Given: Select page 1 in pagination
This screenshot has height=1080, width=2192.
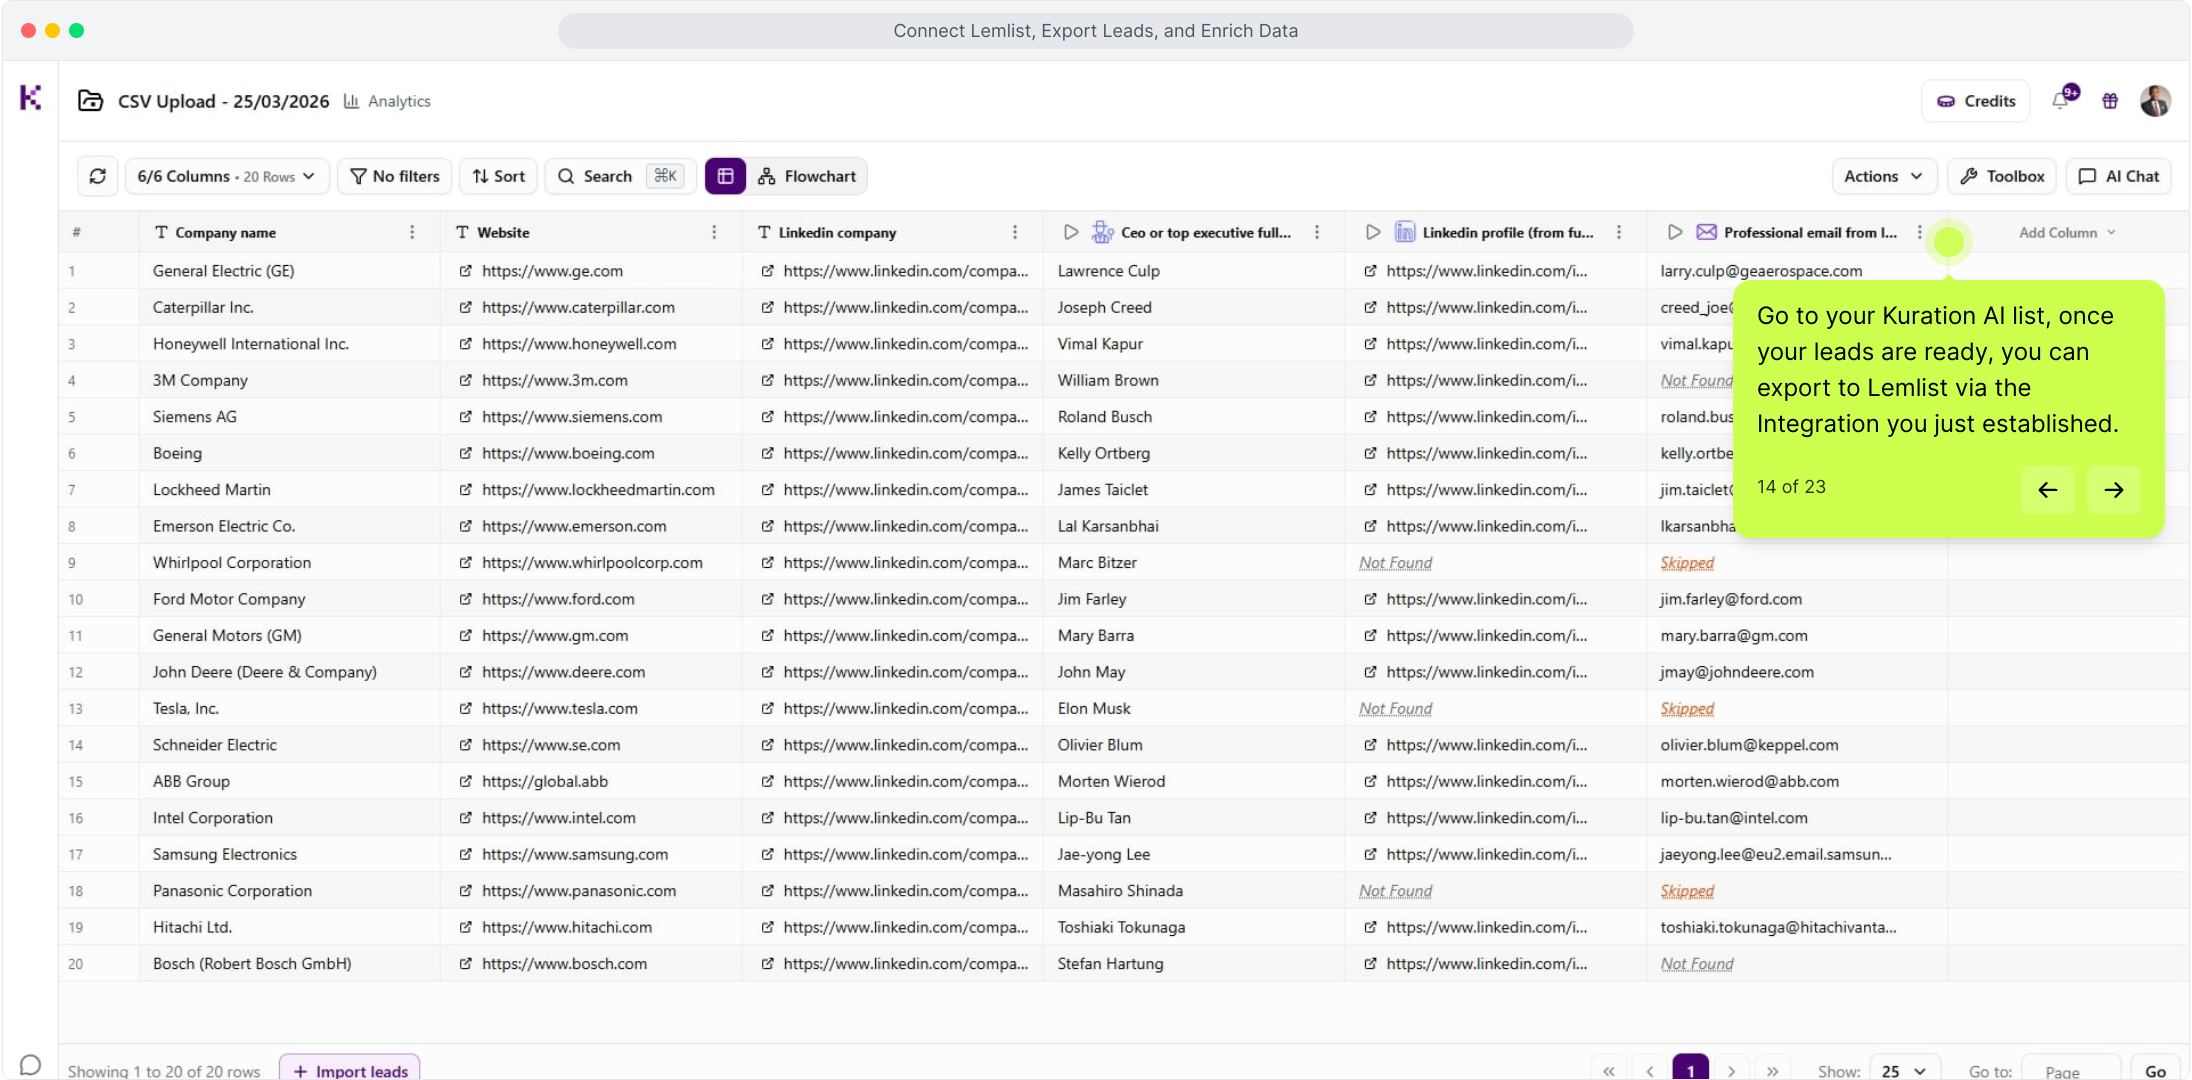Looking at the screenshot, I should pyautogui.click(x=1691, y=1069).
